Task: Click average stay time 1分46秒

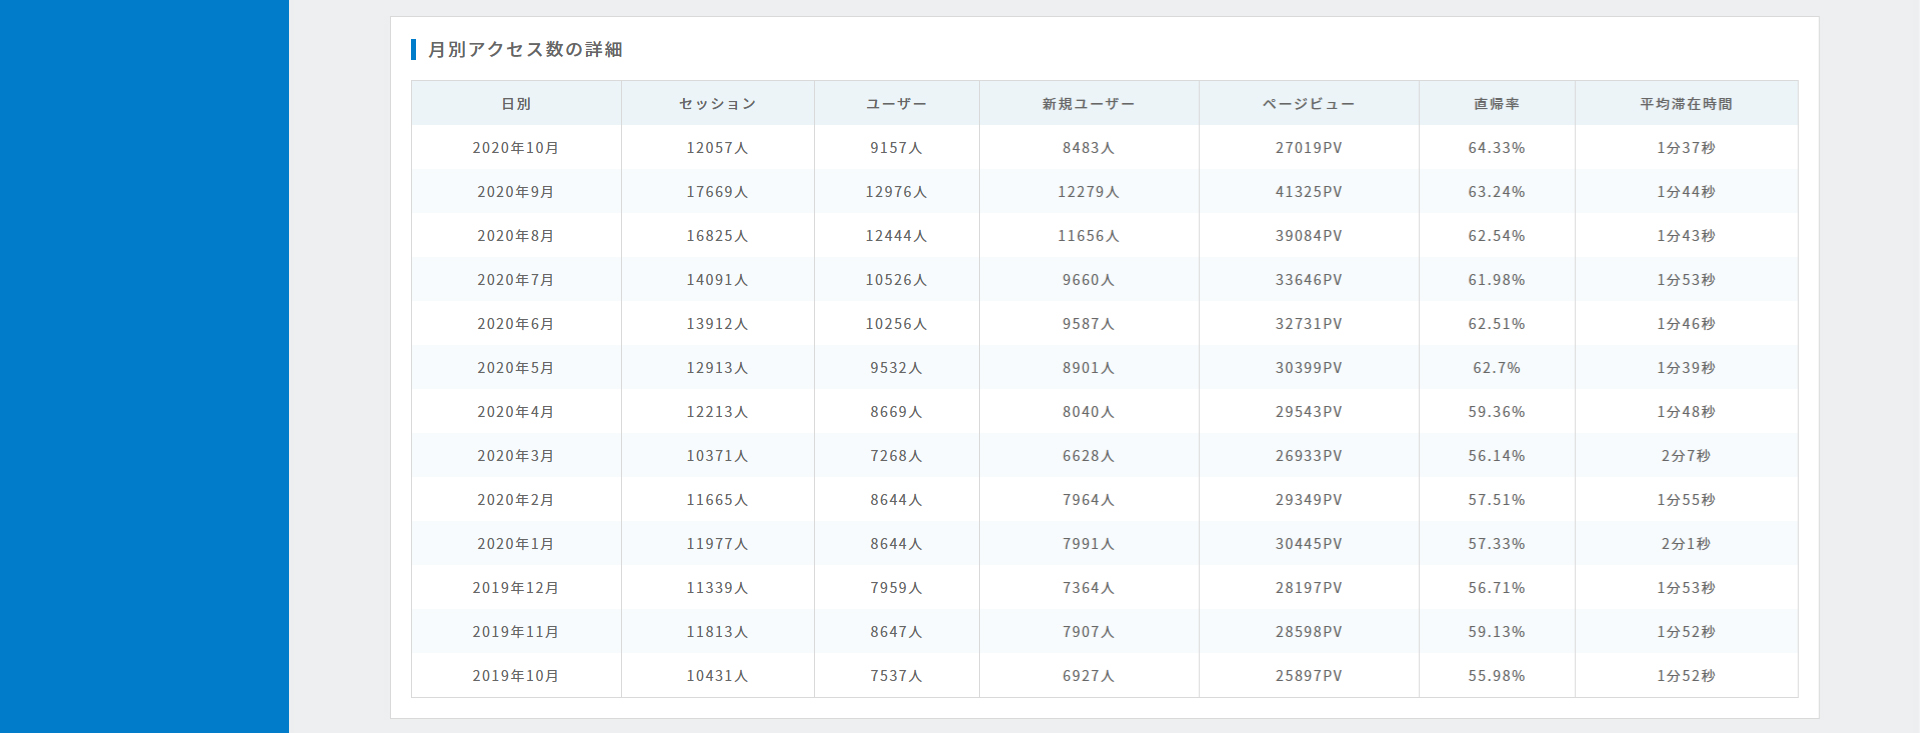Action: tap(1686, 324)
